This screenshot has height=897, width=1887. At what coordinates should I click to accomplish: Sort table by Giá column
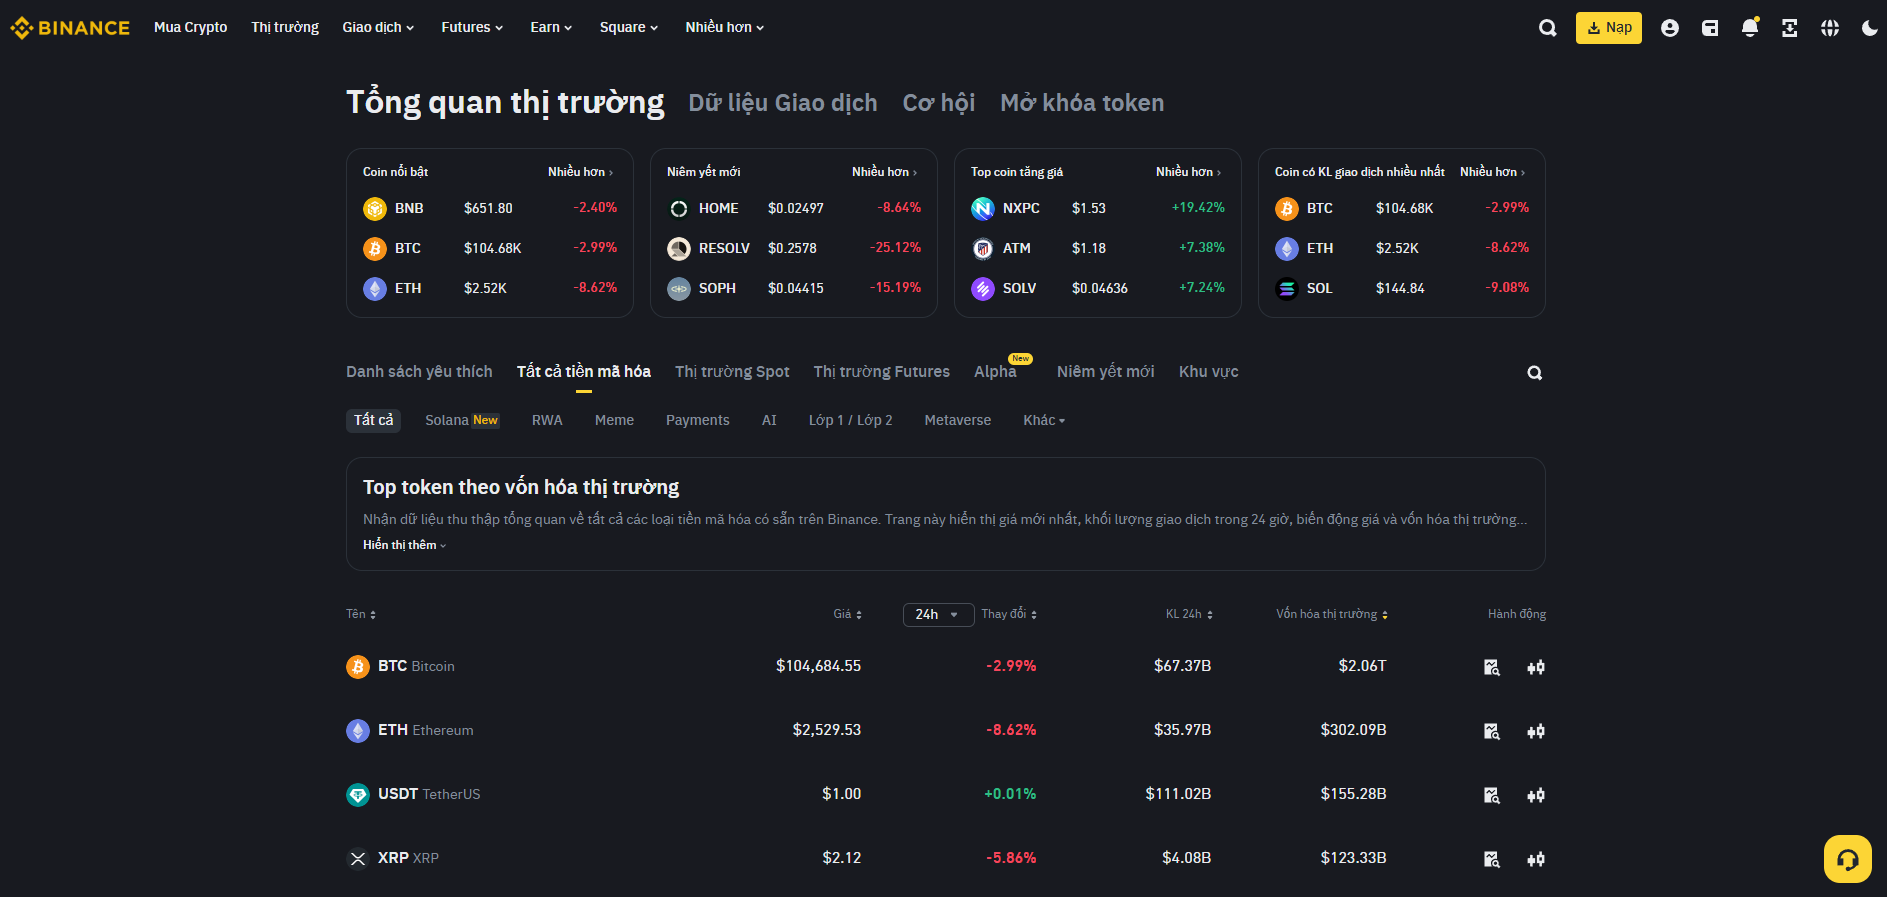click(x=848, y=614)
